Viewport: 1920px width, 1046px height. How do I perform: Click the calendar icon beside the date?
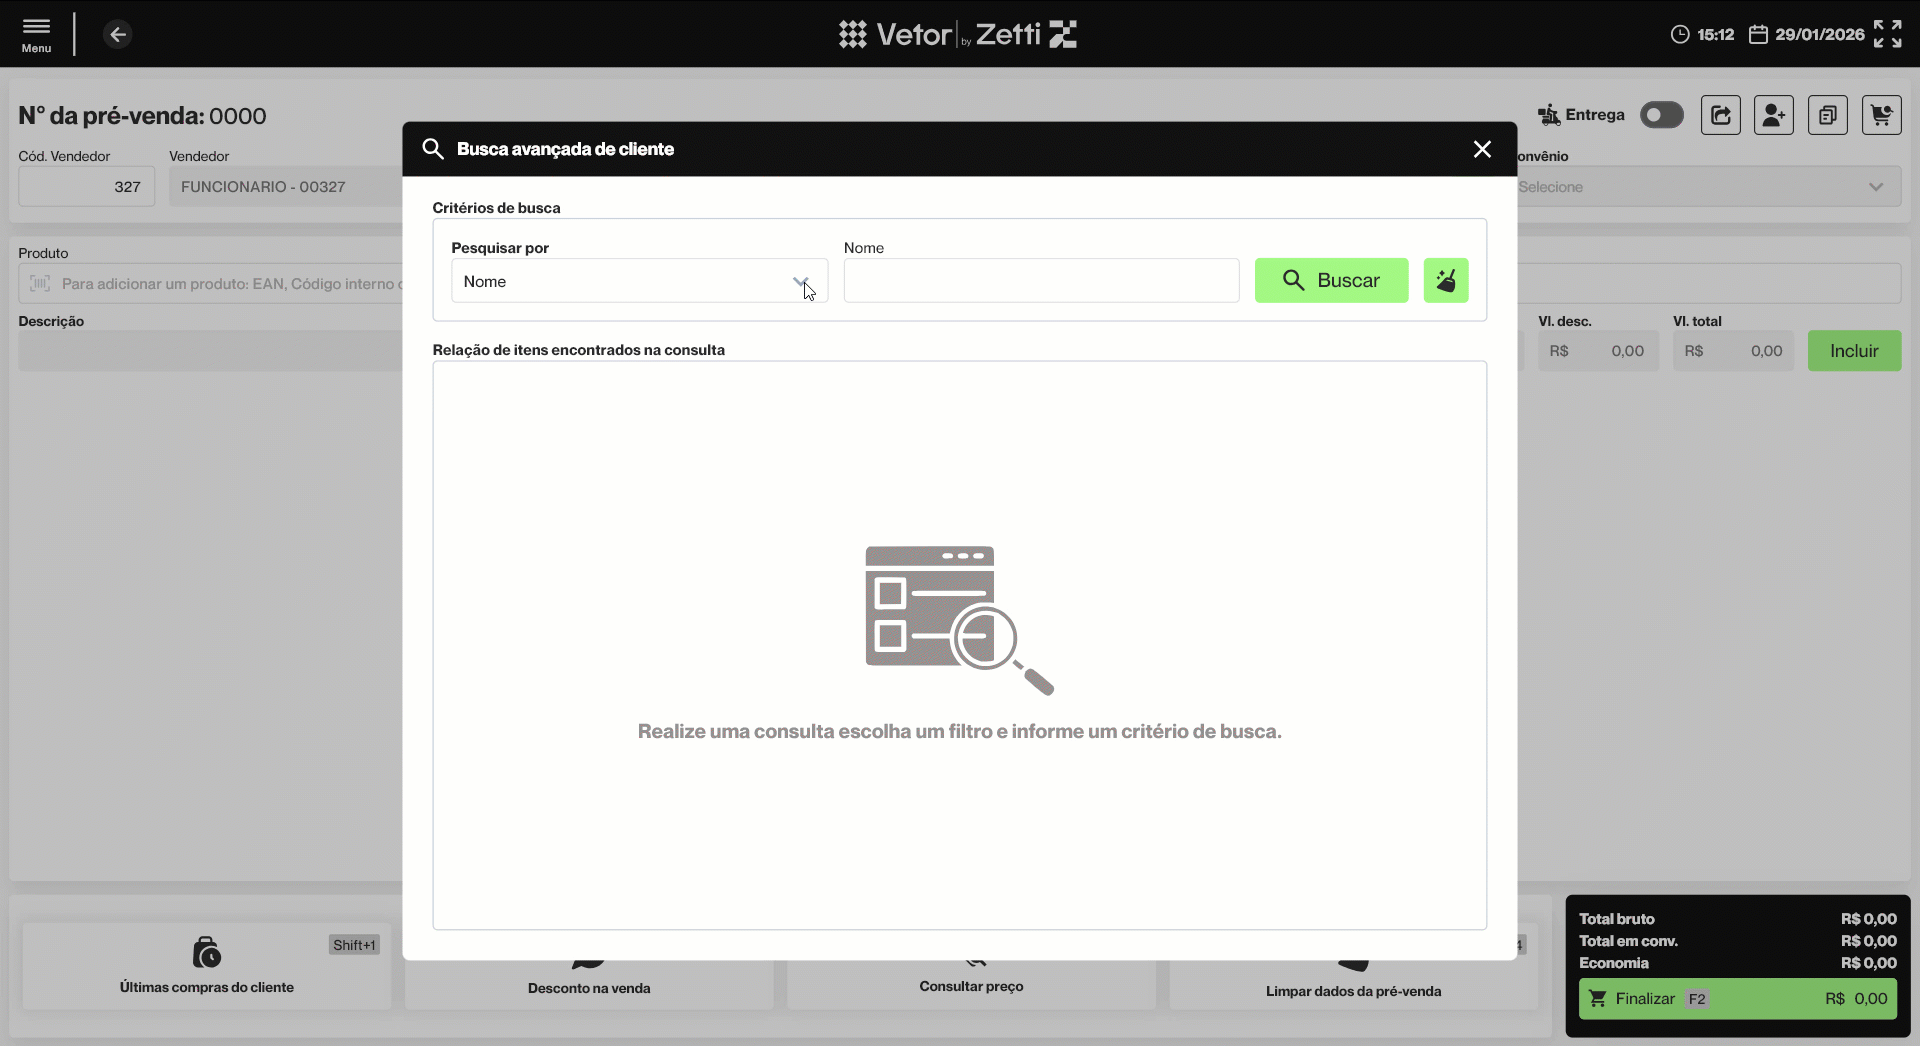pyautogui.click(x=1758, y=35)
